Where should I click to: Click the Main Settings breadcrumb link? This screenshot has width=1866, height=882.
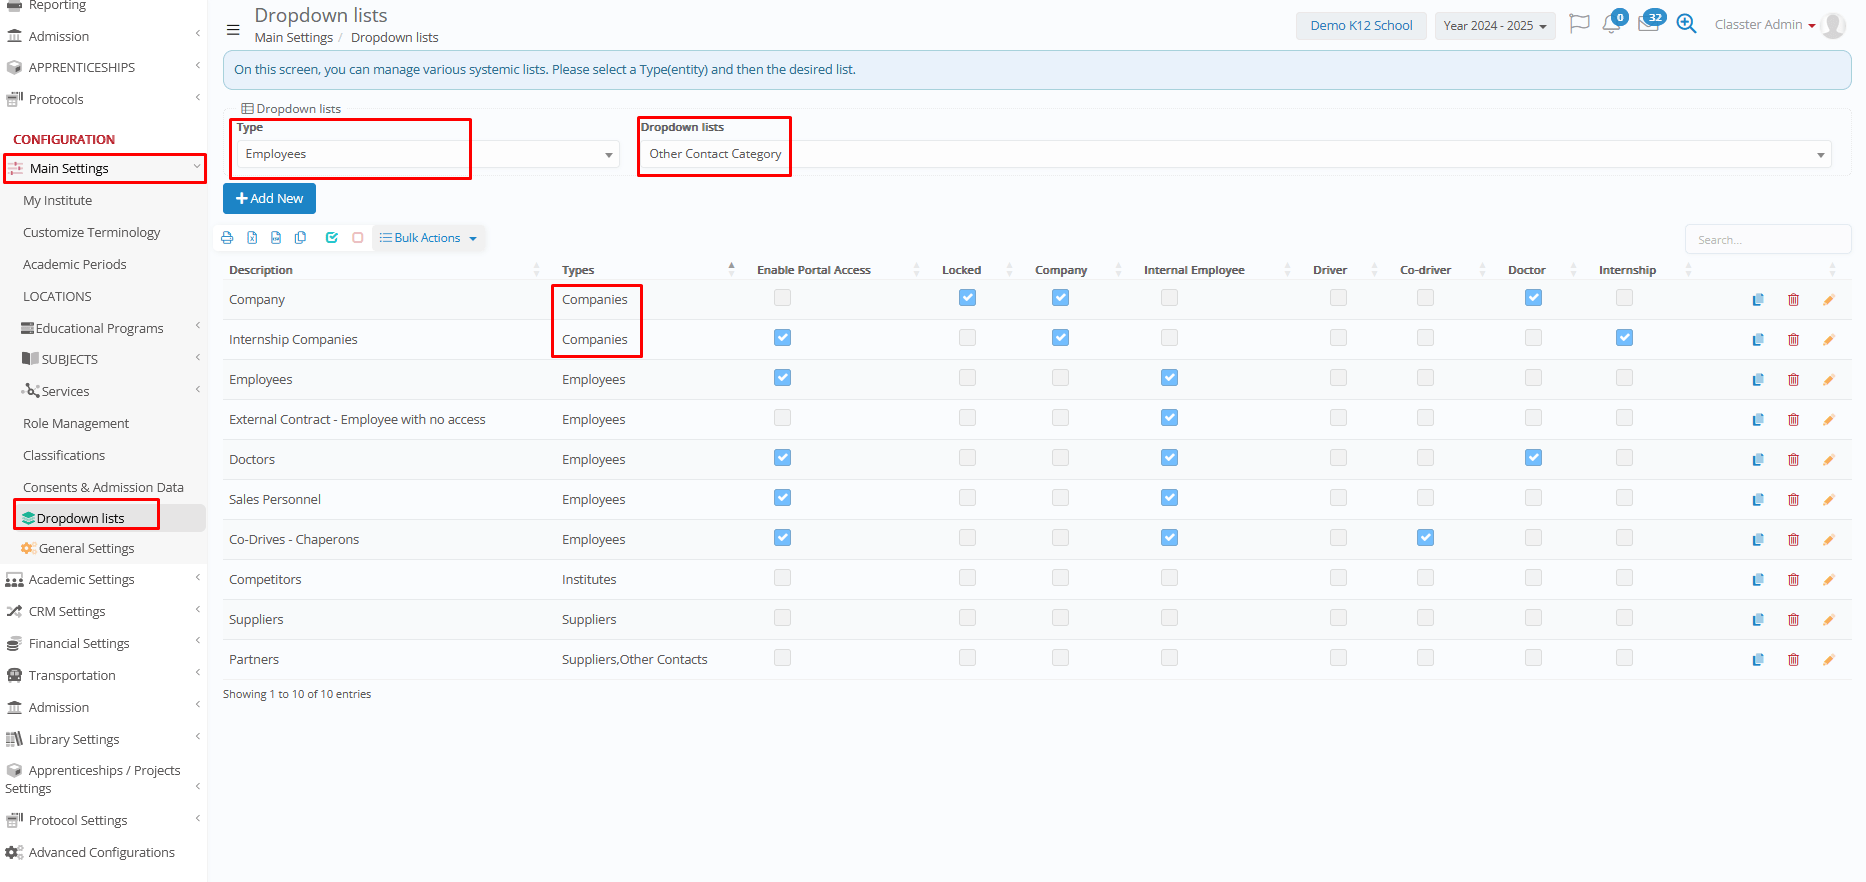point(293,38)
